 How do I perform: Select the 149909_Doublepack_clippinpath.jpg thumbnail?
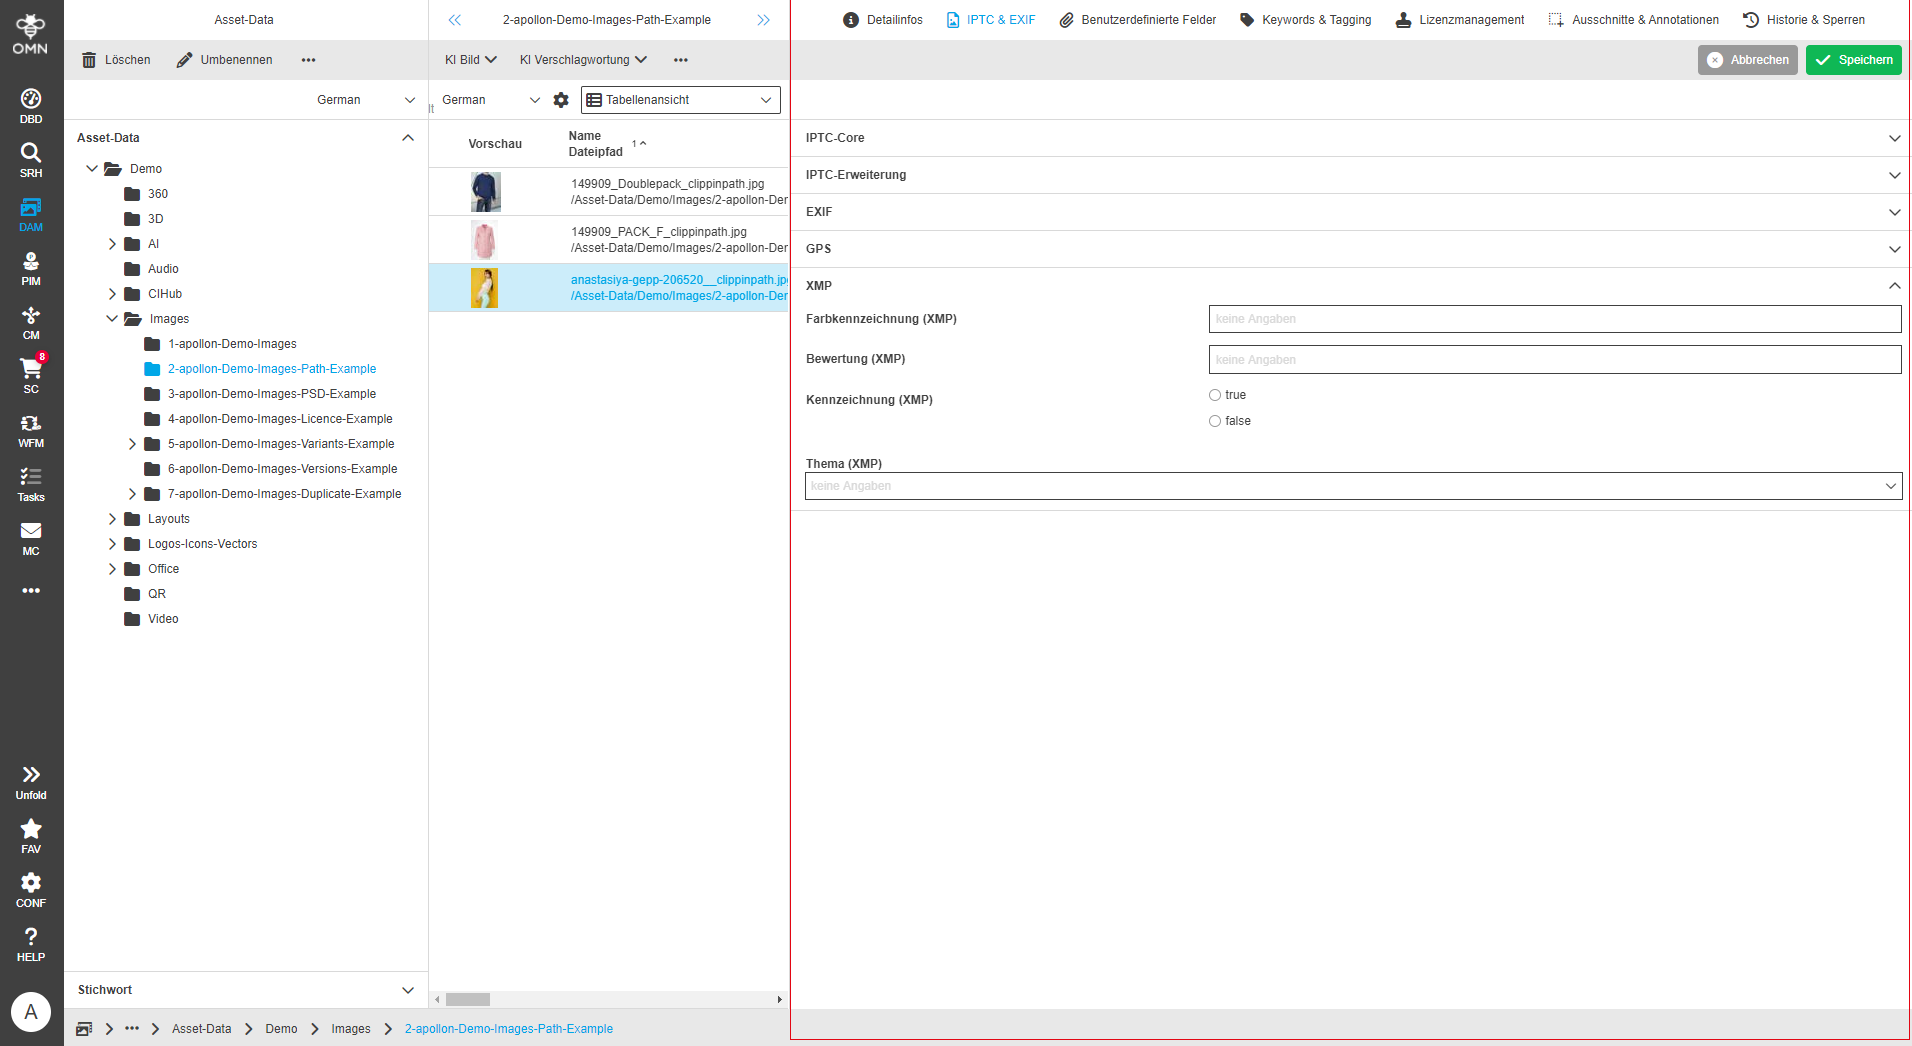click(x=486, y=192)
